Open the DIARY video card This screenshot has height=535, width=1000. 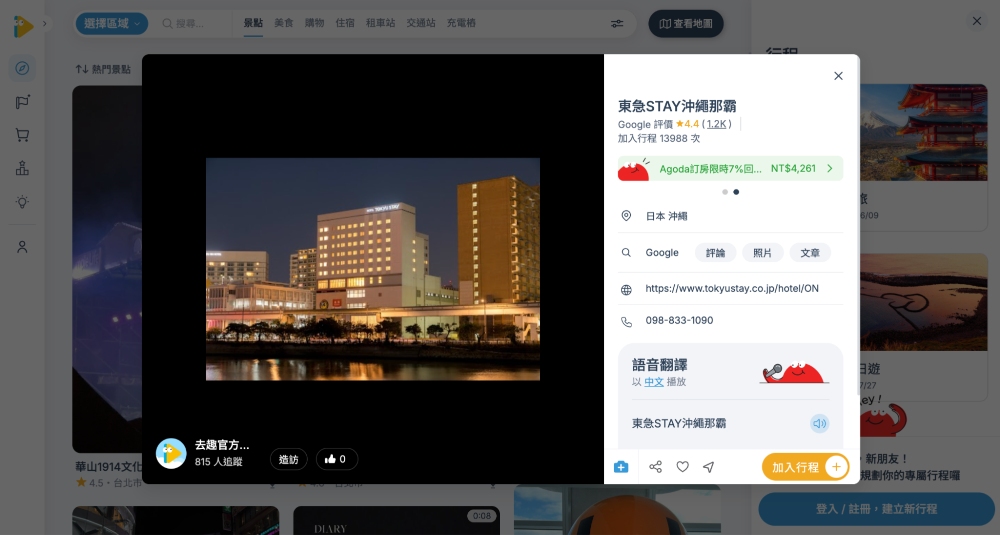pyautogui.click(x=396, y=520)
